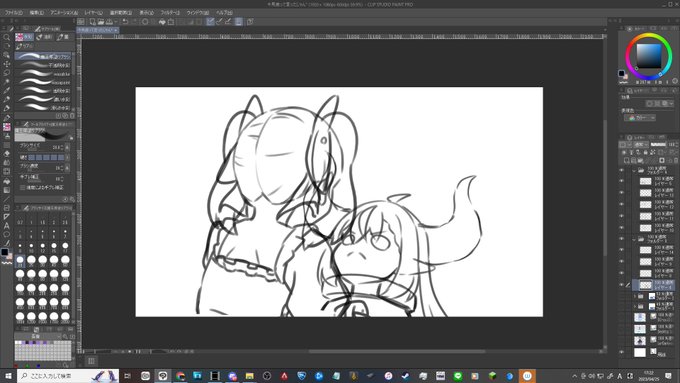Click the New document icon in command bar

[x=92, y=22]
